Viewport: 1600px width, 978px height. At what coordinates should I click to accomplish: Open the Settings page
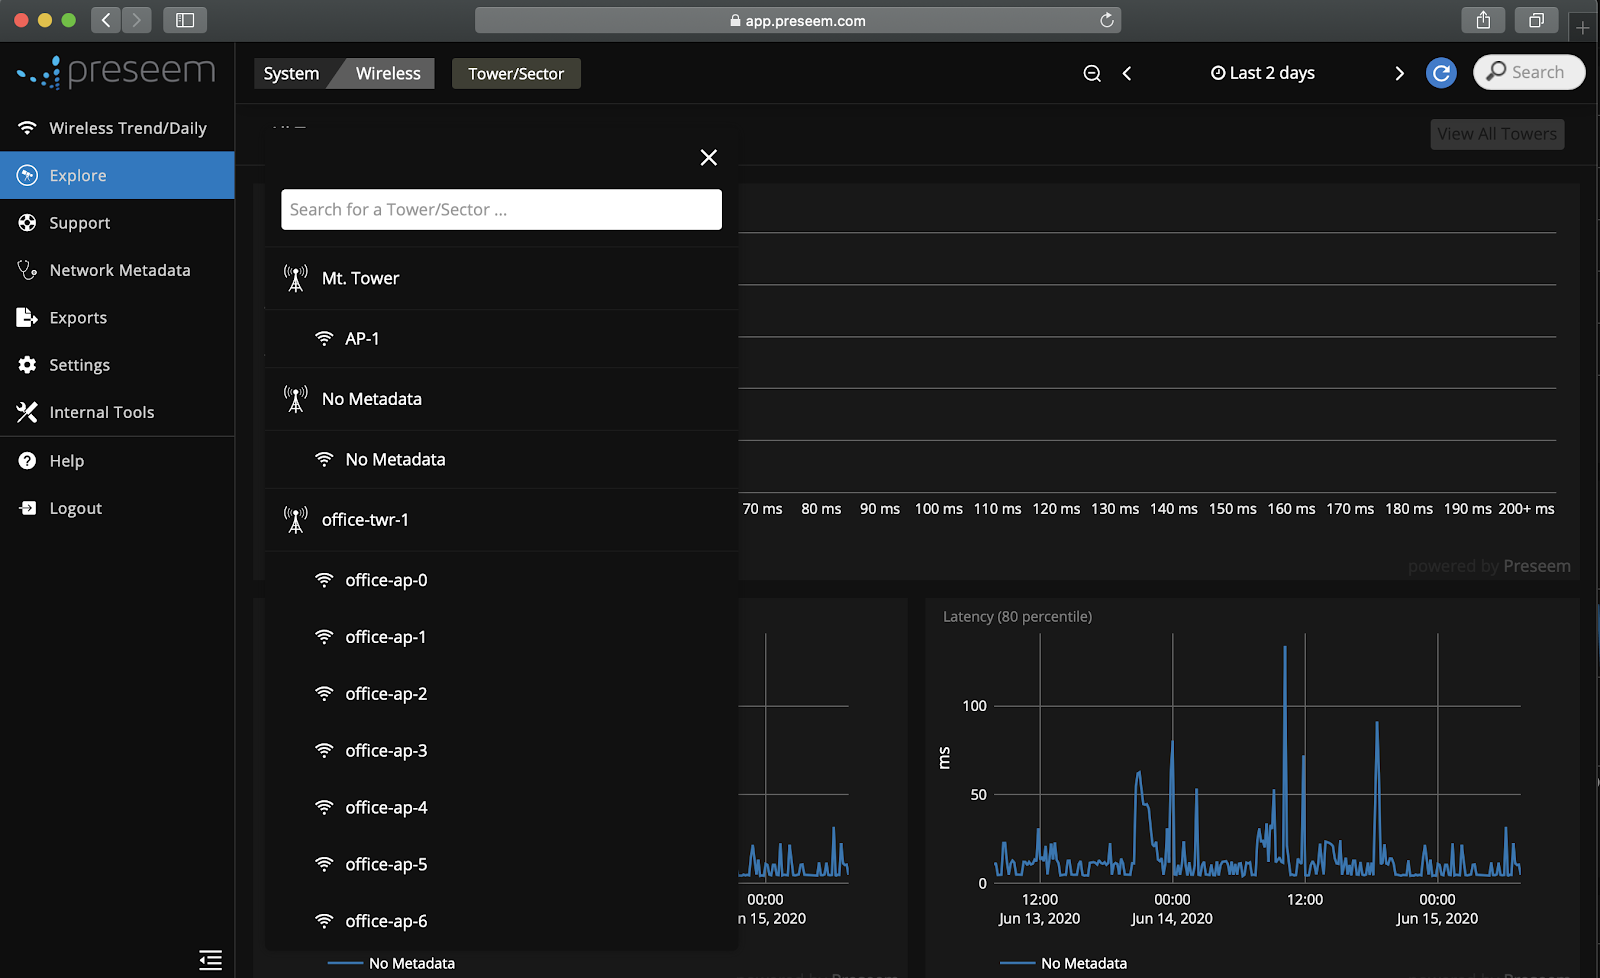117,365
